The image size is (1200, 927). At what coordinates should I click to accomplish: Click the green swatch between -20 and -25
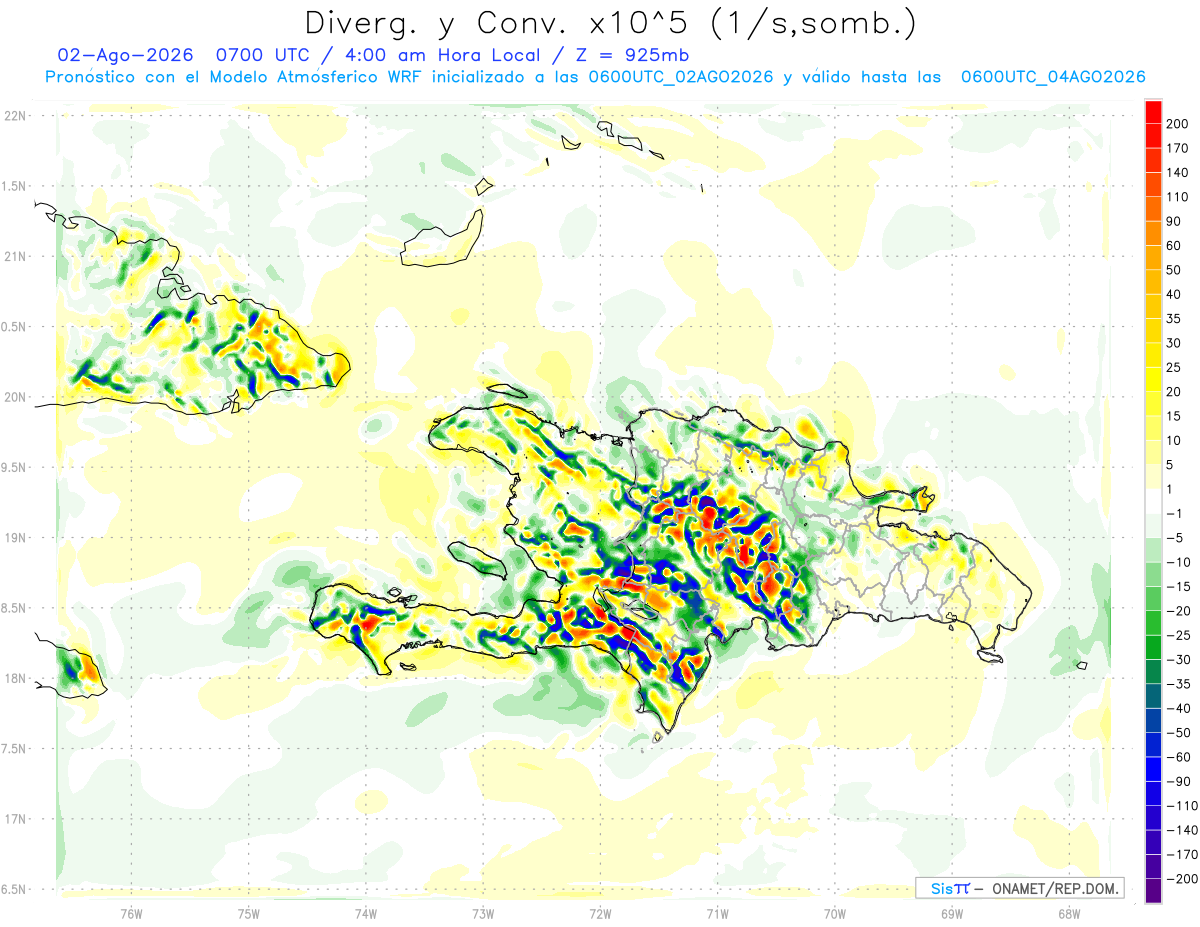click(x=1153, y=623)
